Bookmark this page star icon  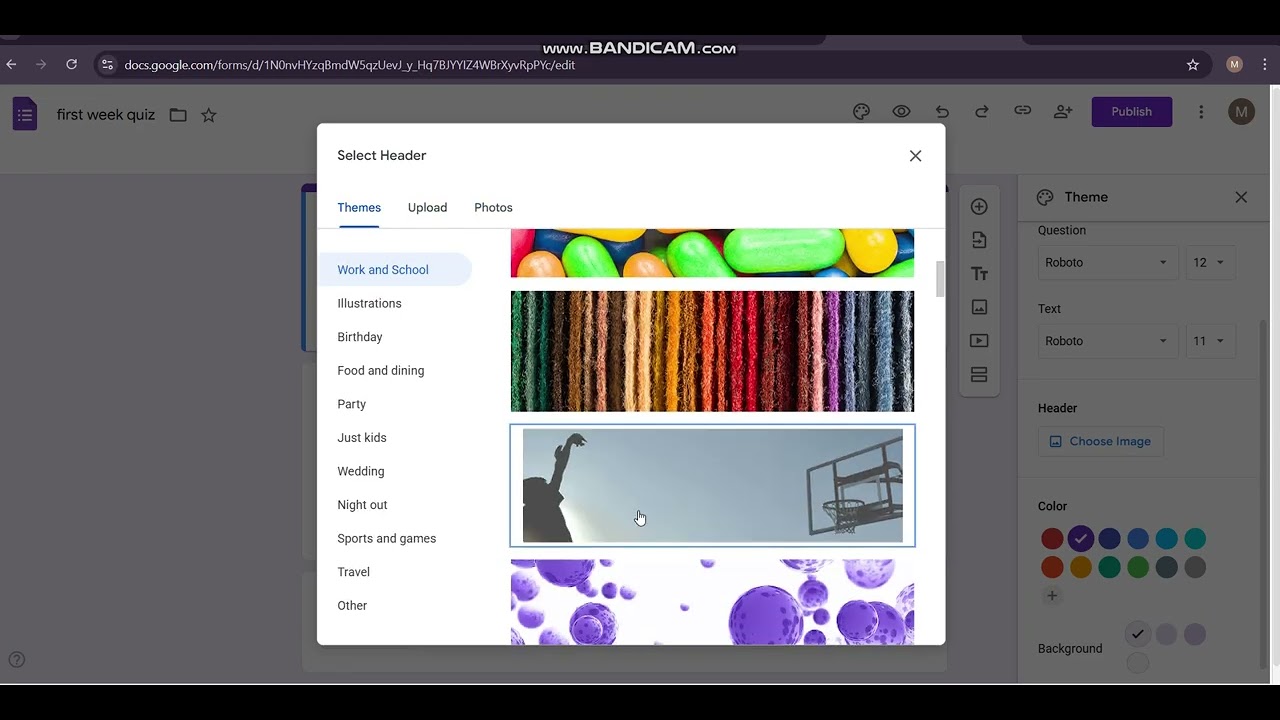1192,65
